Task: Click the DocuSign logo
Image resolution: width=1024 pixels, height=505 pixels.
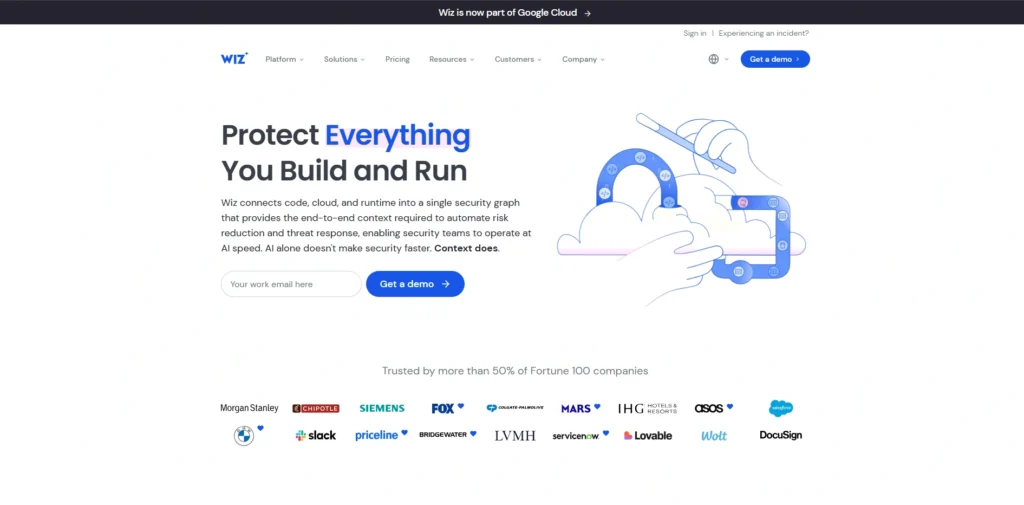Action: tap(780, 435)
